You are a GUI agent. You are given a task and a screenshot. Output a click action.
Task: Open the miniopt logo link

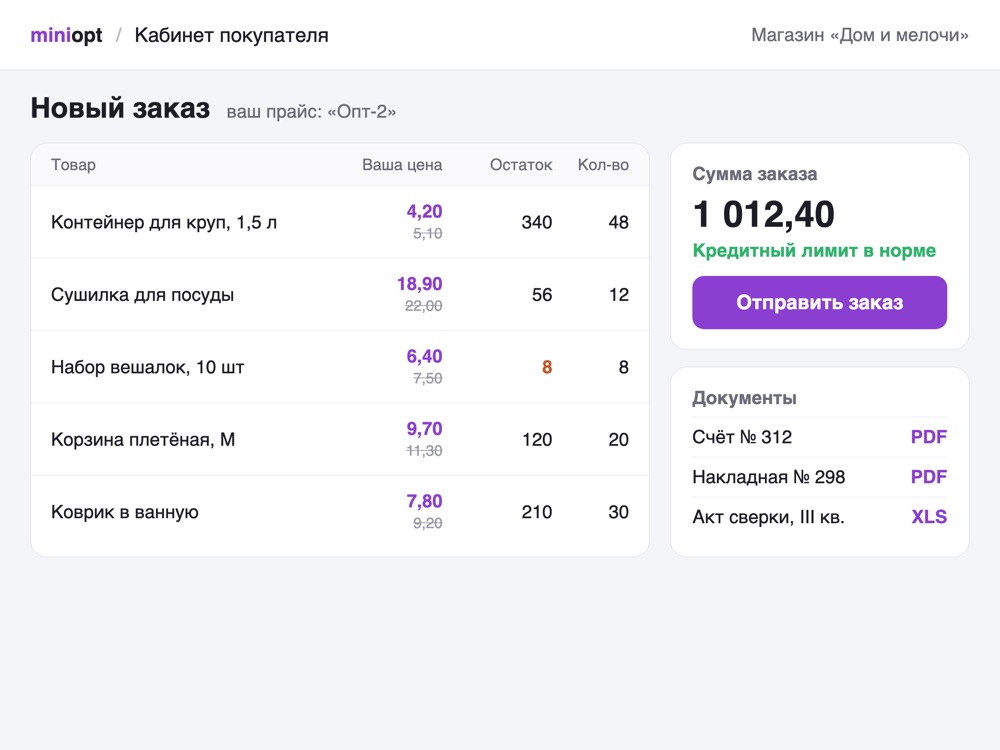pyautogui.click(x=66, y=35)
